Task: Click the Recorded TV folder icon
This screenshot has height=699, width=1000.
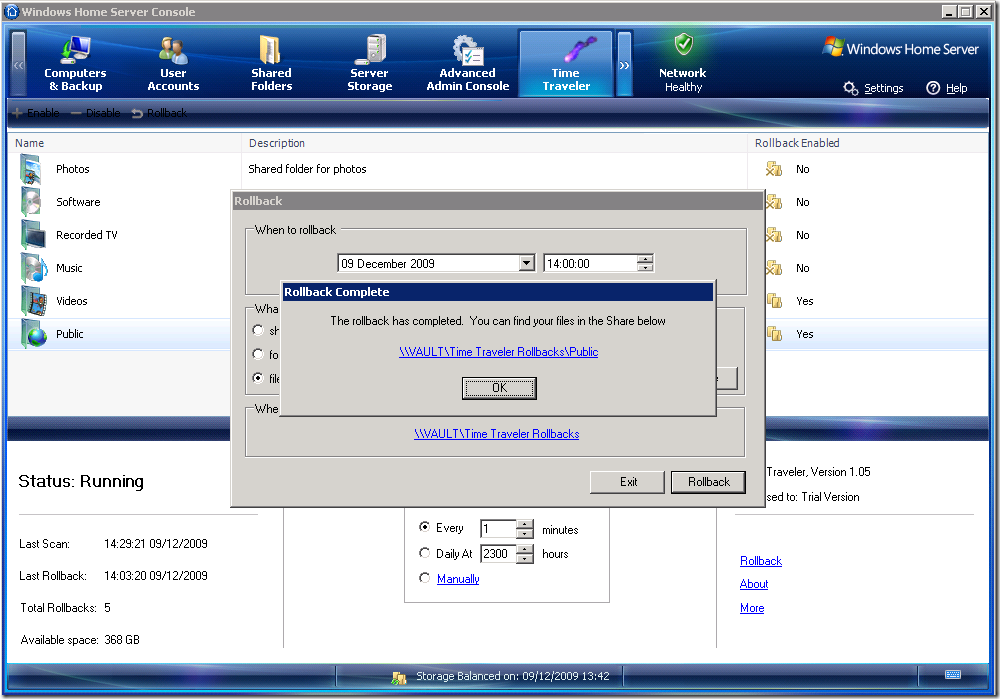Action: [x=33, y=235]
